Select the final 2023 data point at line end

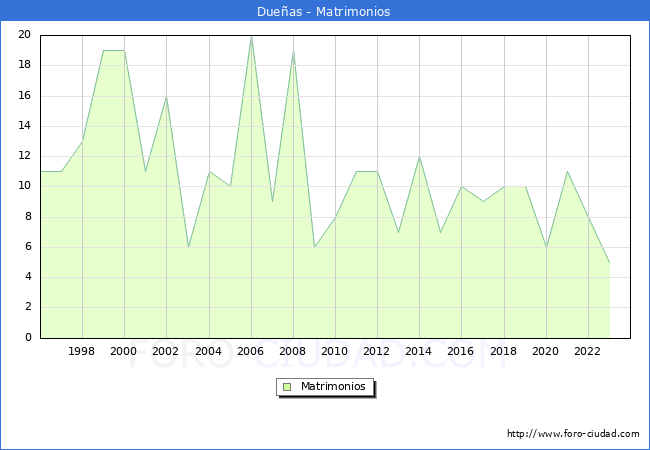point(609,262)
